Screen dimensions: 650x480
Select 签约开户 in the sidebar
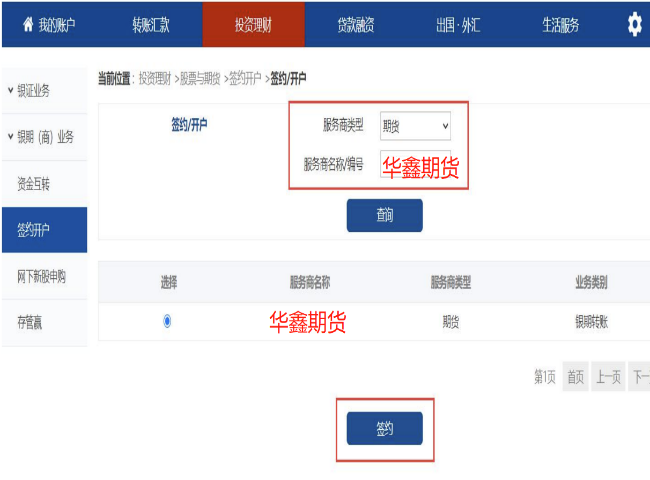pyautogui.click(x=34, y=230)
